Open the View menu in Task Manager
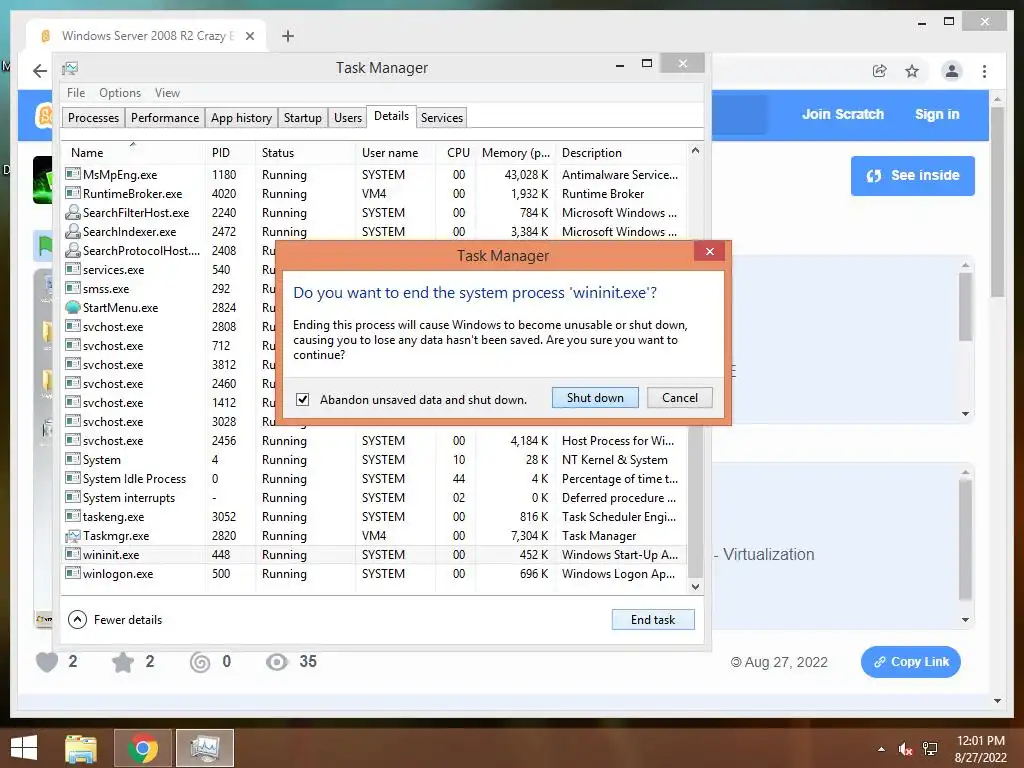Image resolution: width=1024 pixels, height=768 pixels. [167, 93]
